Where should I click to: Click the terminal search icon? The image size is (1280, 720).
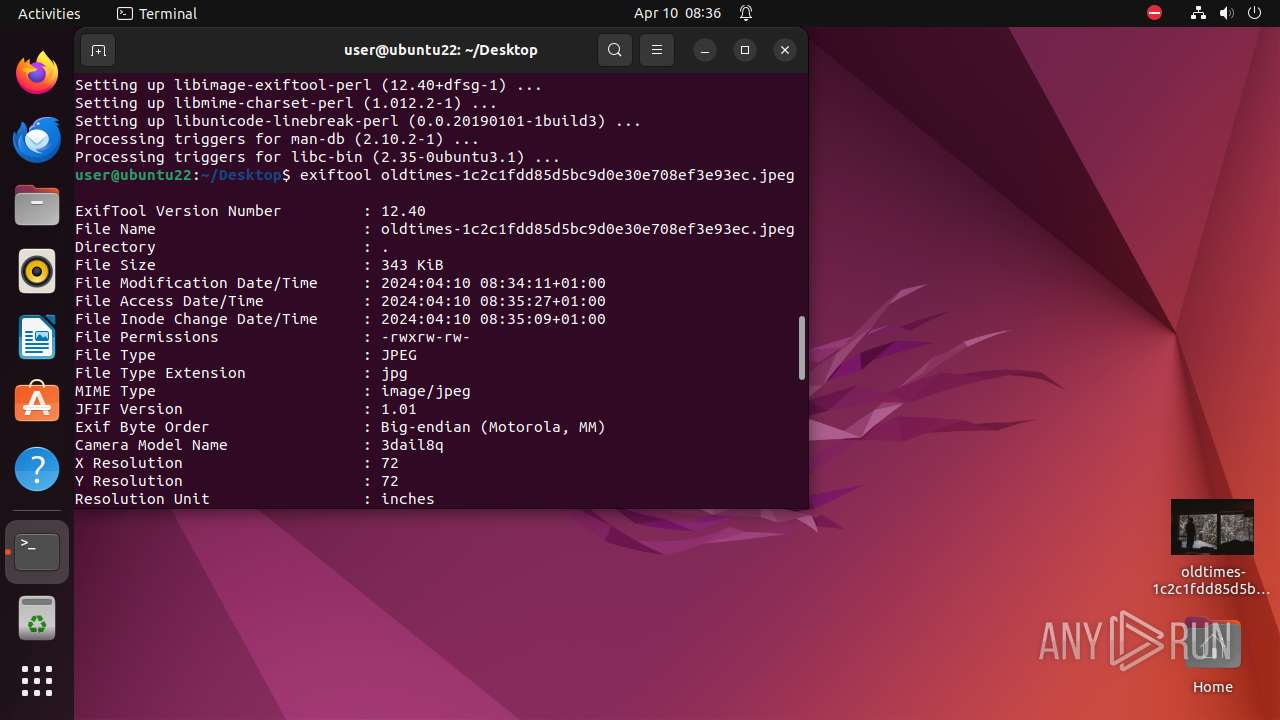point(615,50)
